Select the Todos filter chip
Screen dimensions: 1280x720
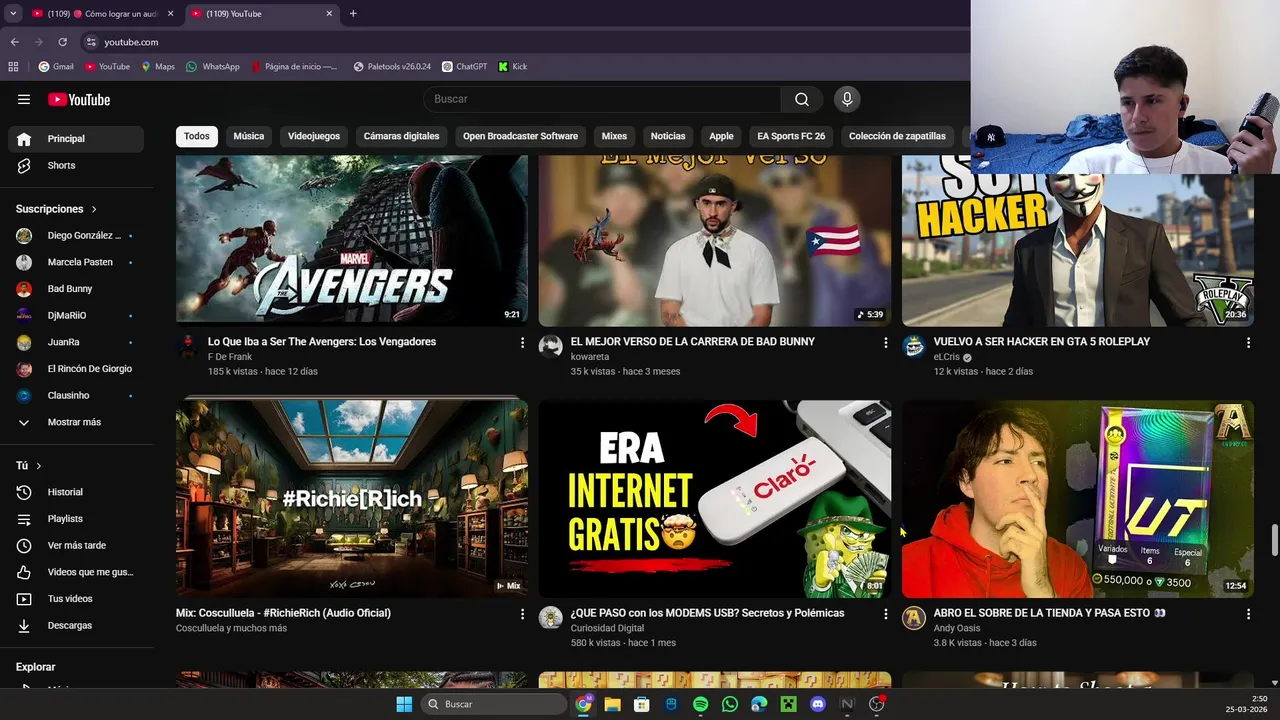point(197,136)
